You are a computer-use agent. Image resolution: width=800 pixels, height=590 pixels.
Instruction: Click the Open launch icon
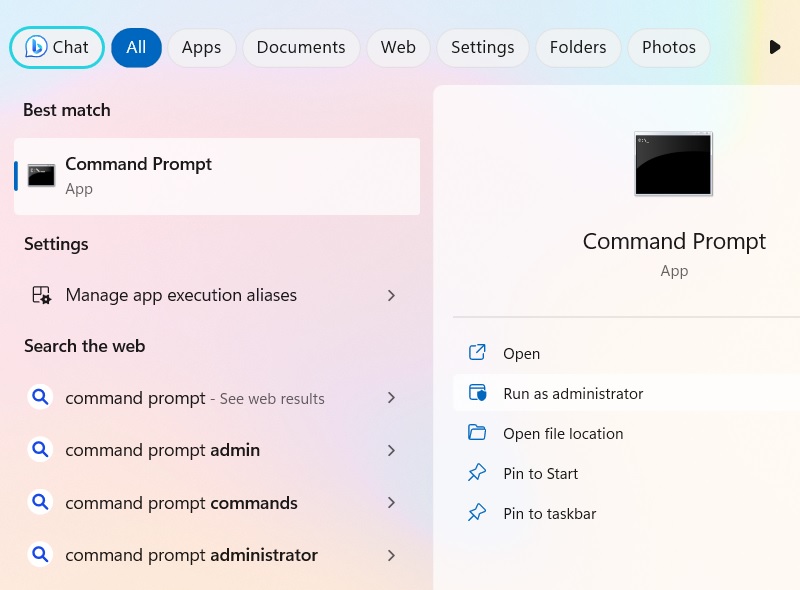(x=478, y=353)
